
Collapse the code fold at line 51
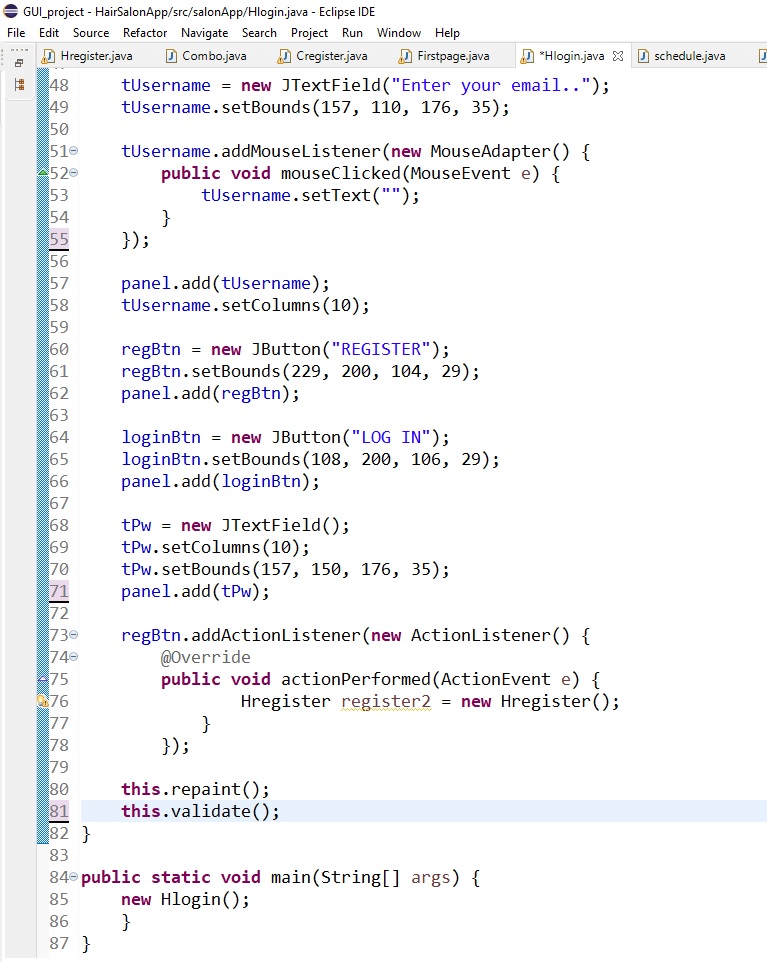pyautogui.click(x=74, y=150)
